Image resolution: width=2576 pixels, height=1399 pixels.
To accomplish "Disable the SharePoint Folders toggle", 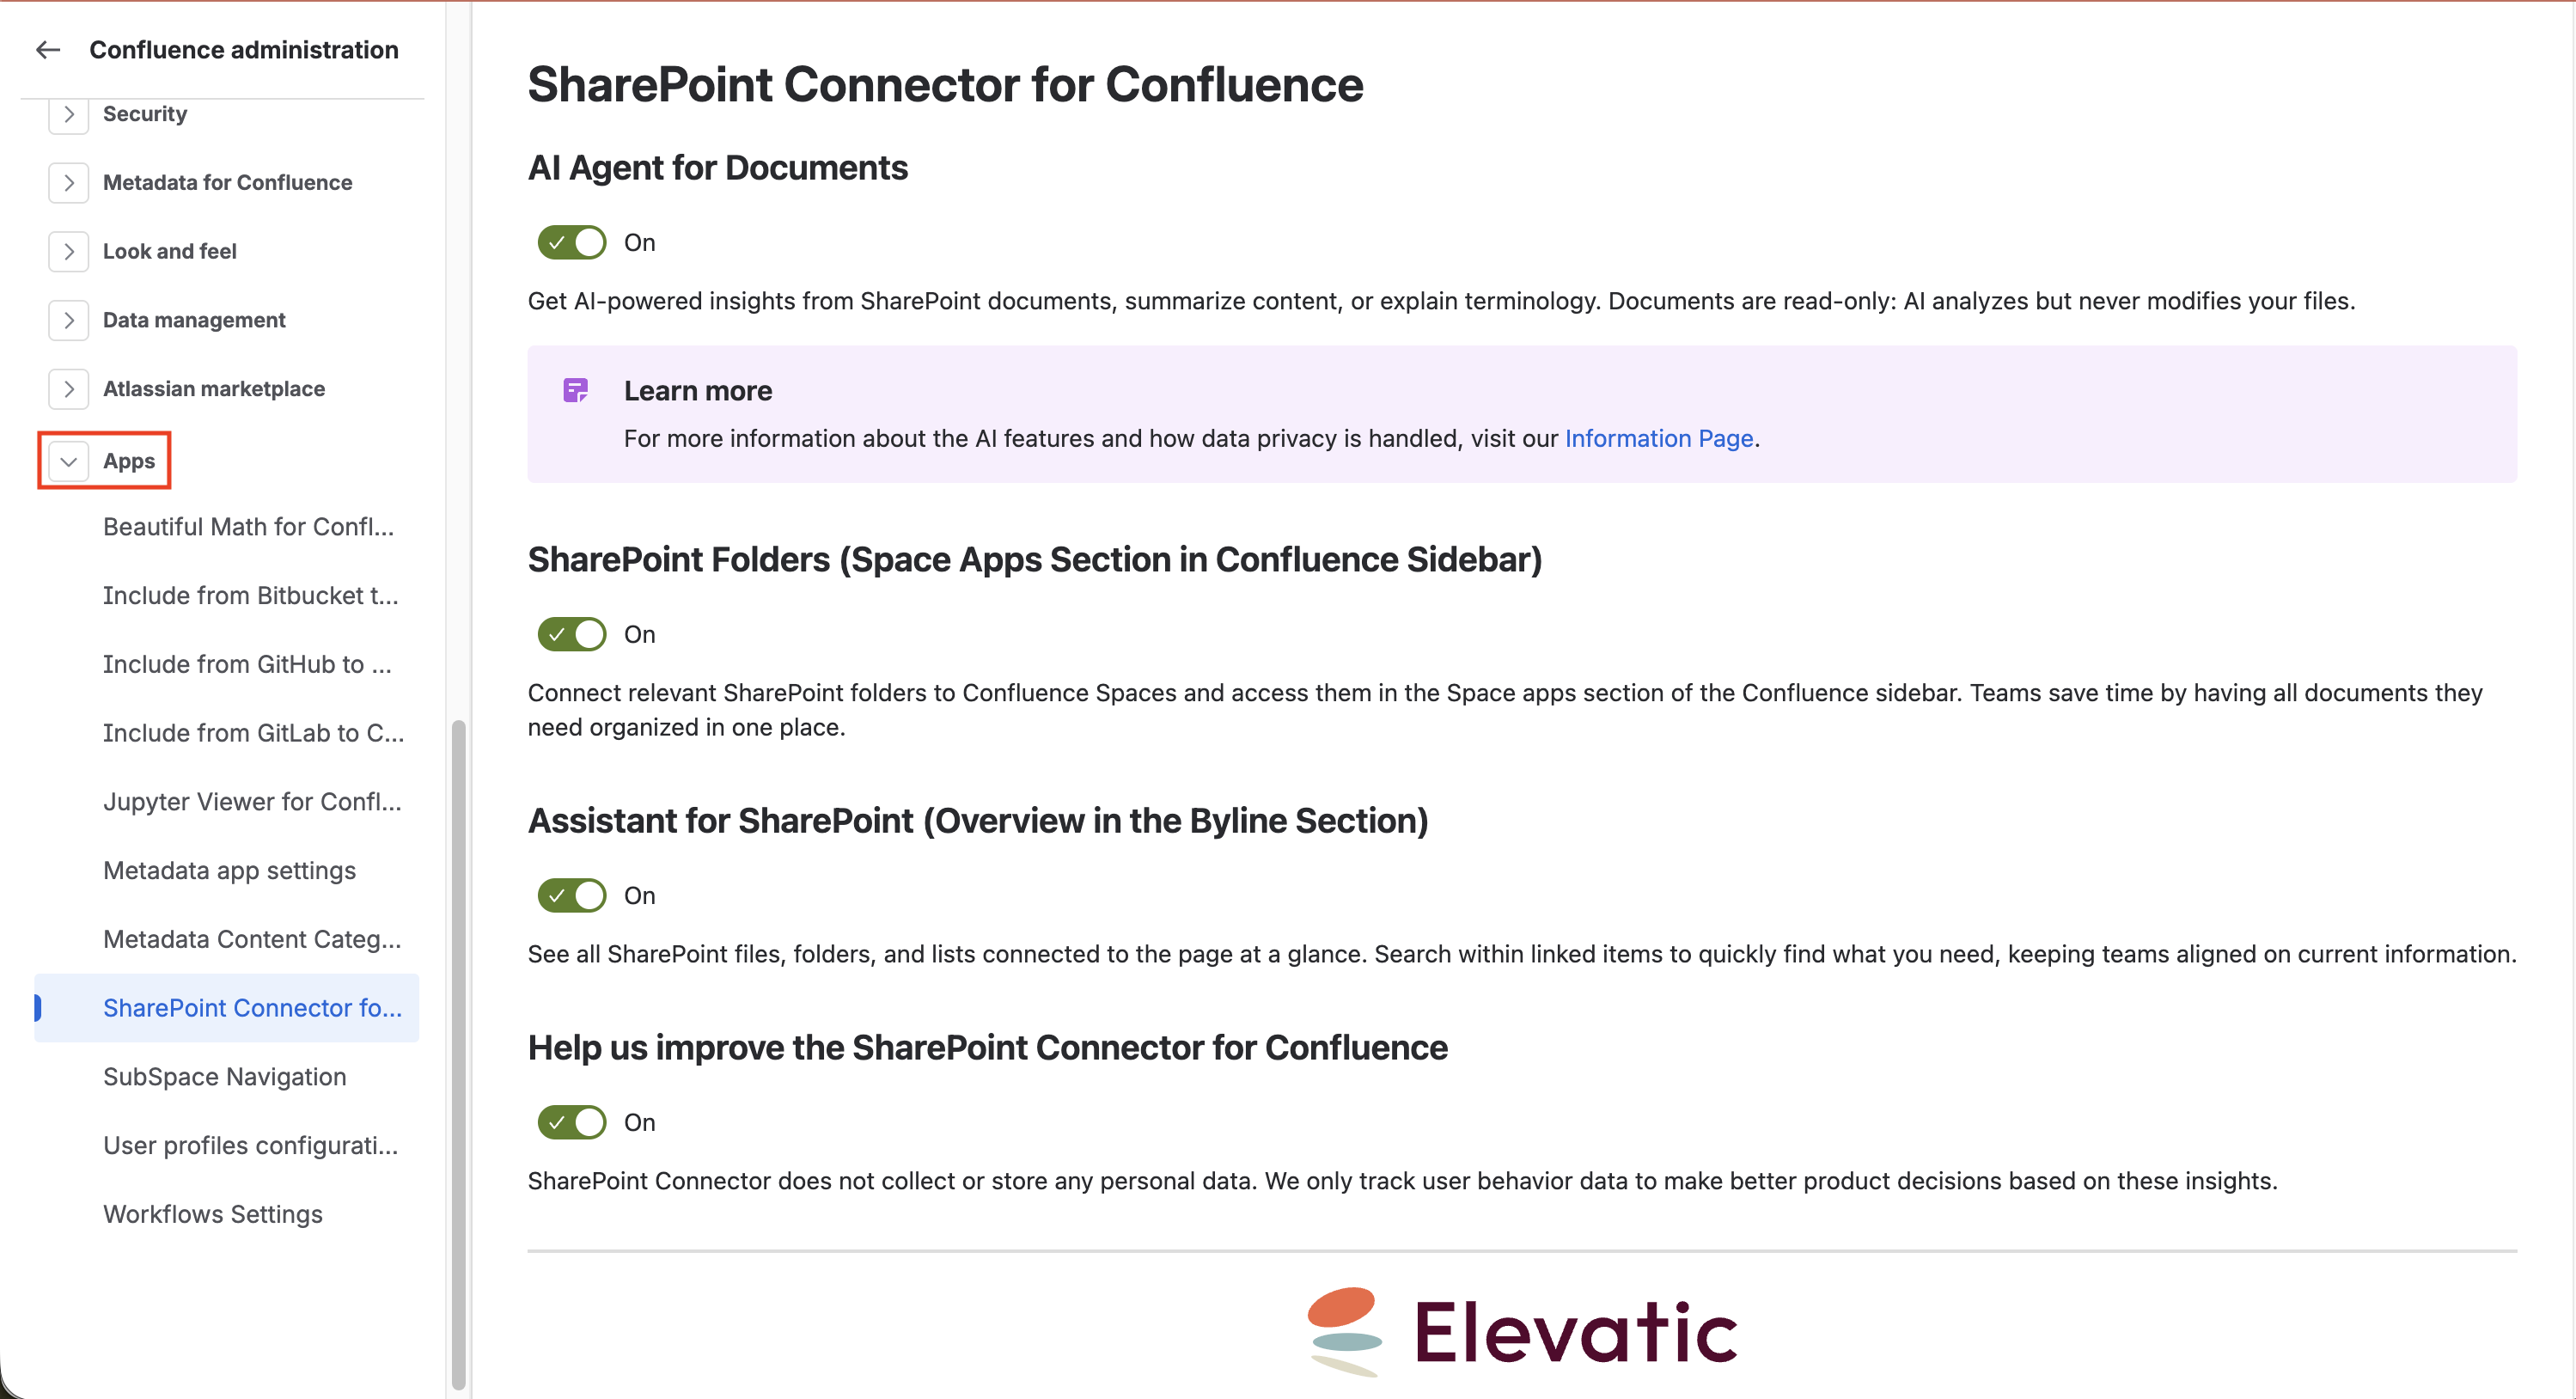I will (572, 634).
